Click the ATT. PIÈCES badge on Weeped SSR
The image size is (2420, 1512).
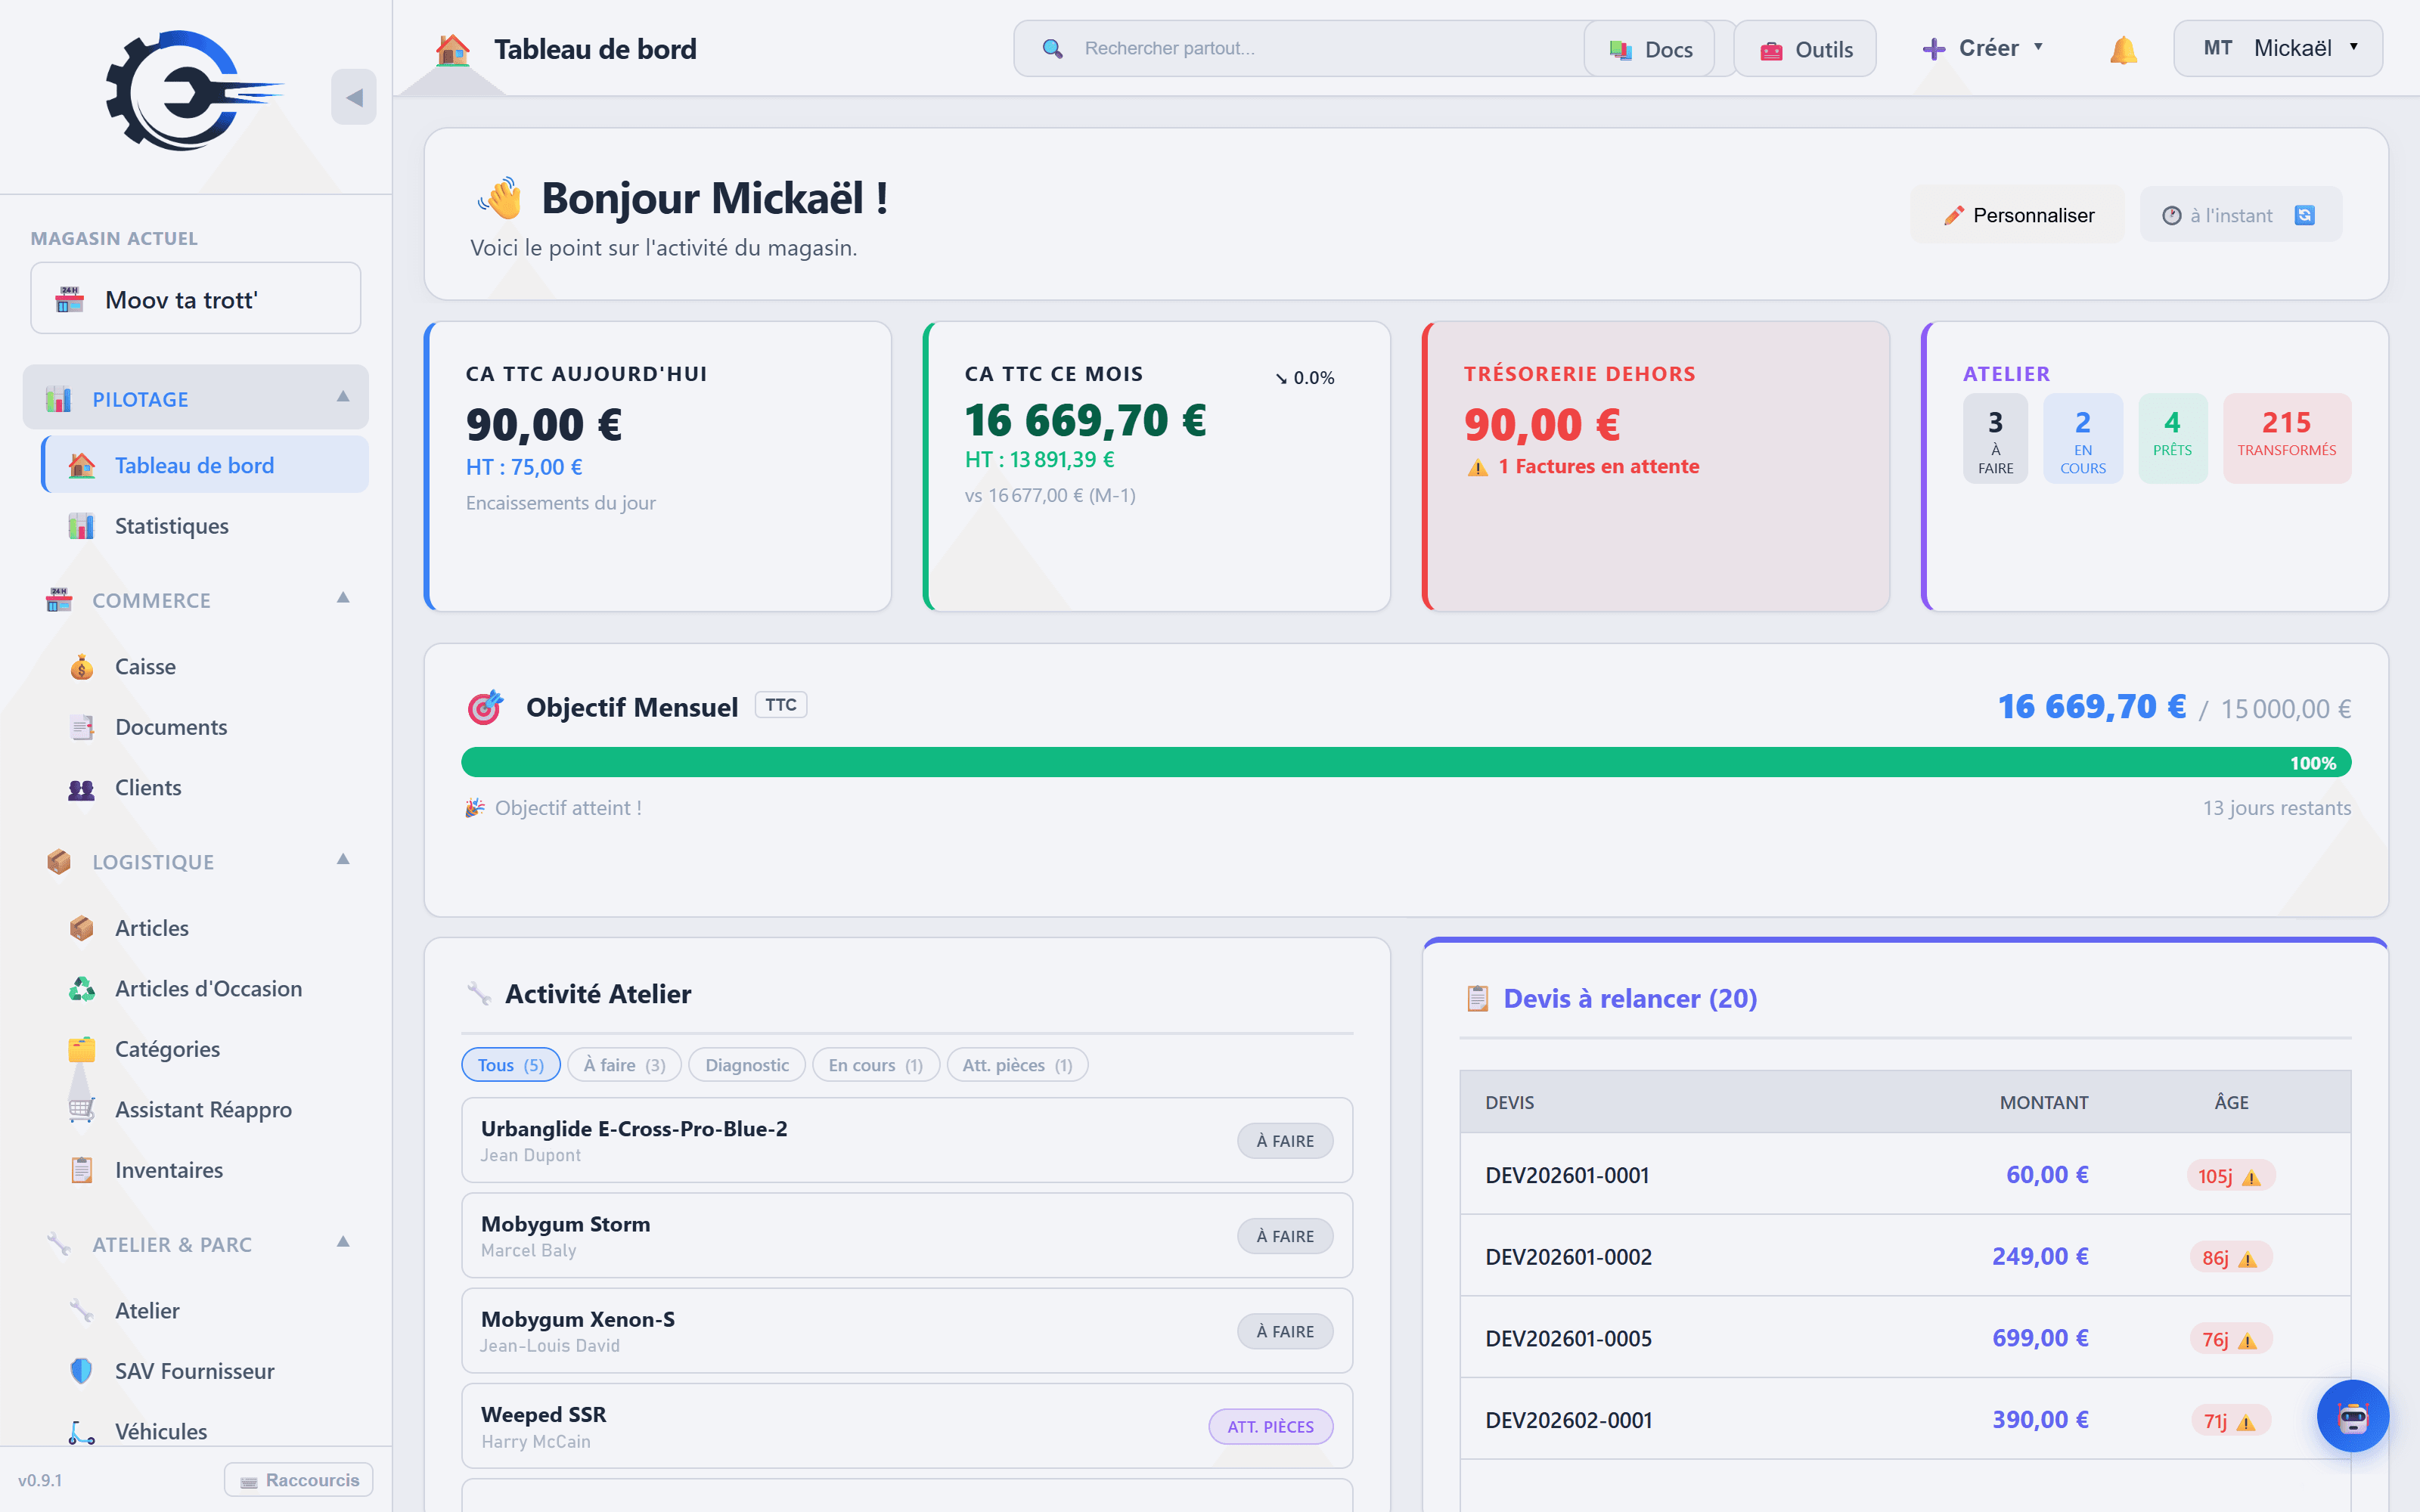coord(1271,1427)
